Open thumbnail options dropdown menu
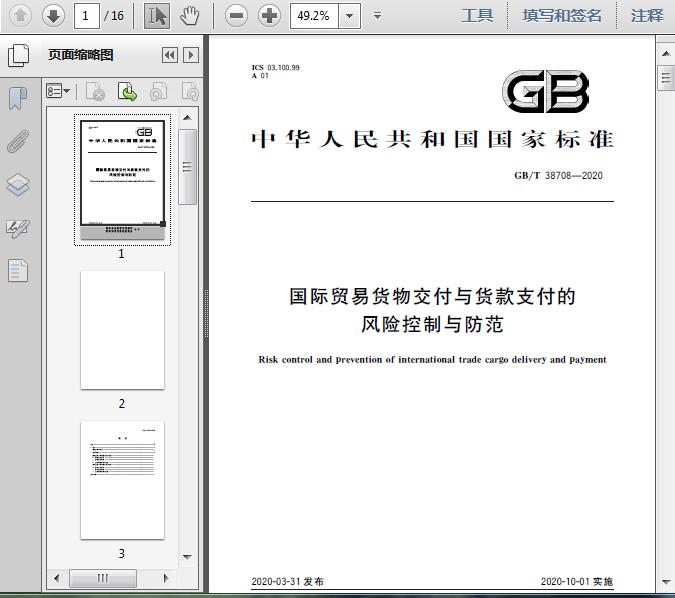675x598 pixels. [58, 91]
